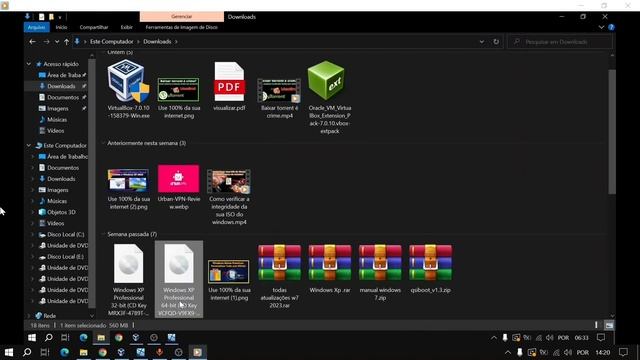
Task: Open the Compartilhar ribbon tab
Action: click(x=94, y=27)
